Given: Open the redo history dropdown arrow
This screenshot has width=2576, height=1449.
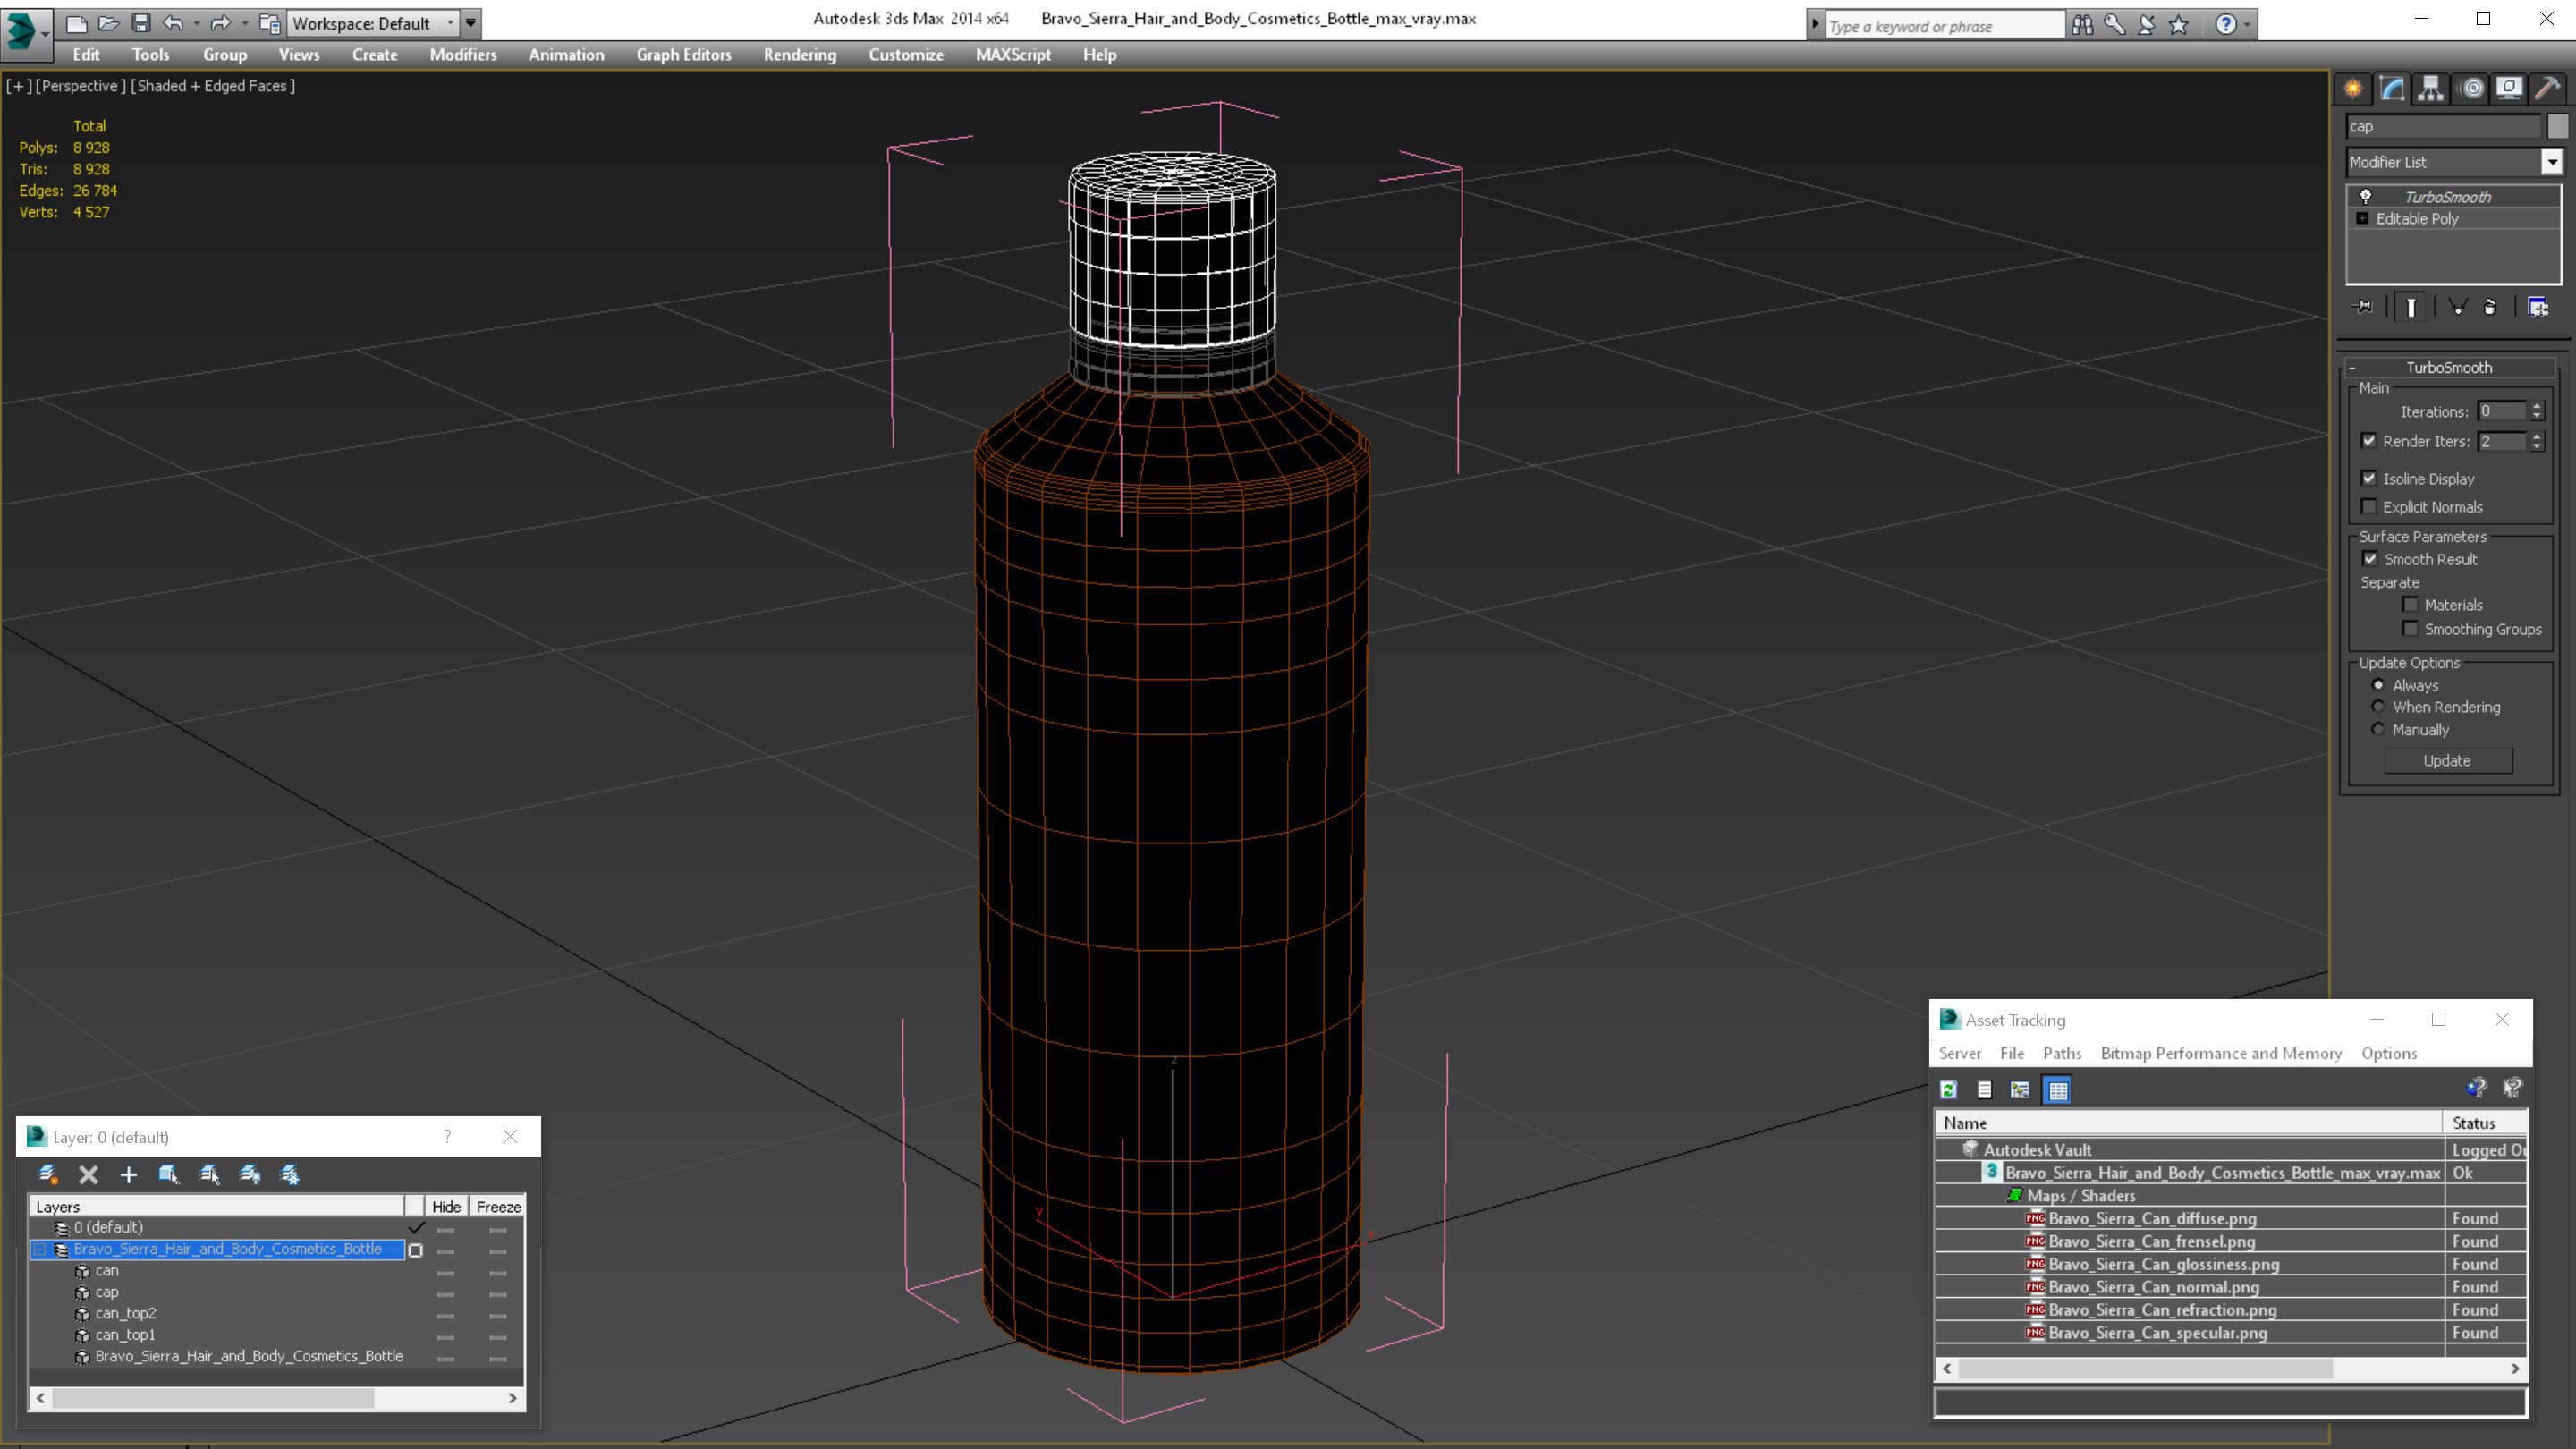Looking at the screenshot, I should point(244,23).
